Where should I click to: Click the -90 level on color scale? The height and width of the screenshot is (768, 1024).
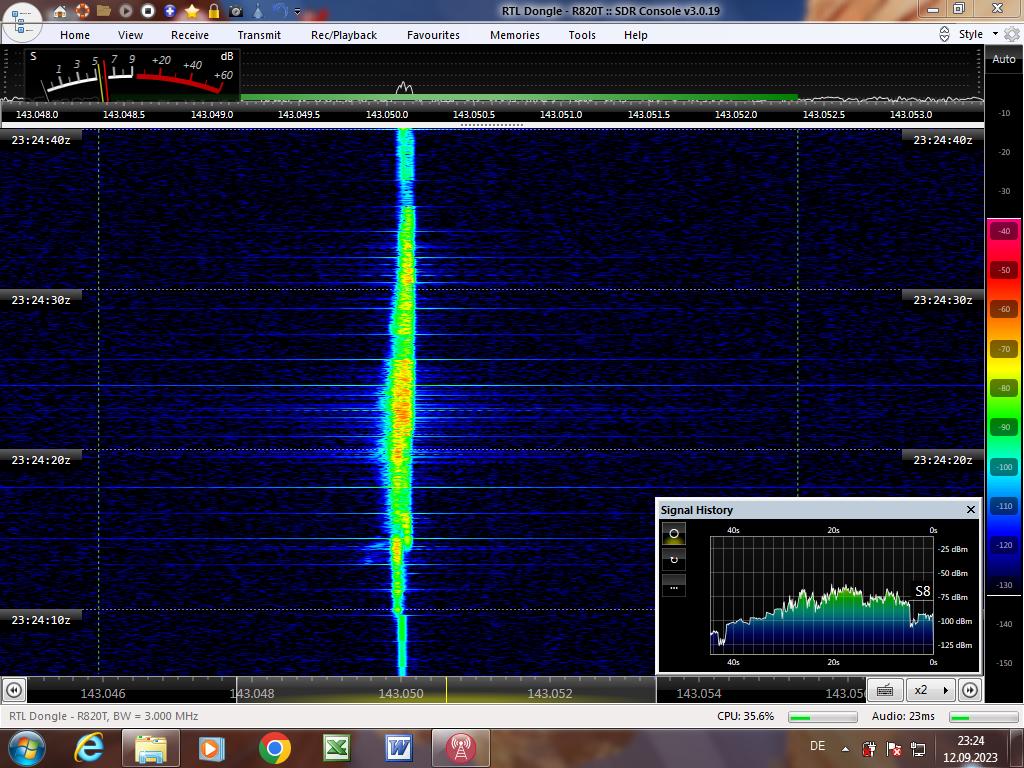1004,428
